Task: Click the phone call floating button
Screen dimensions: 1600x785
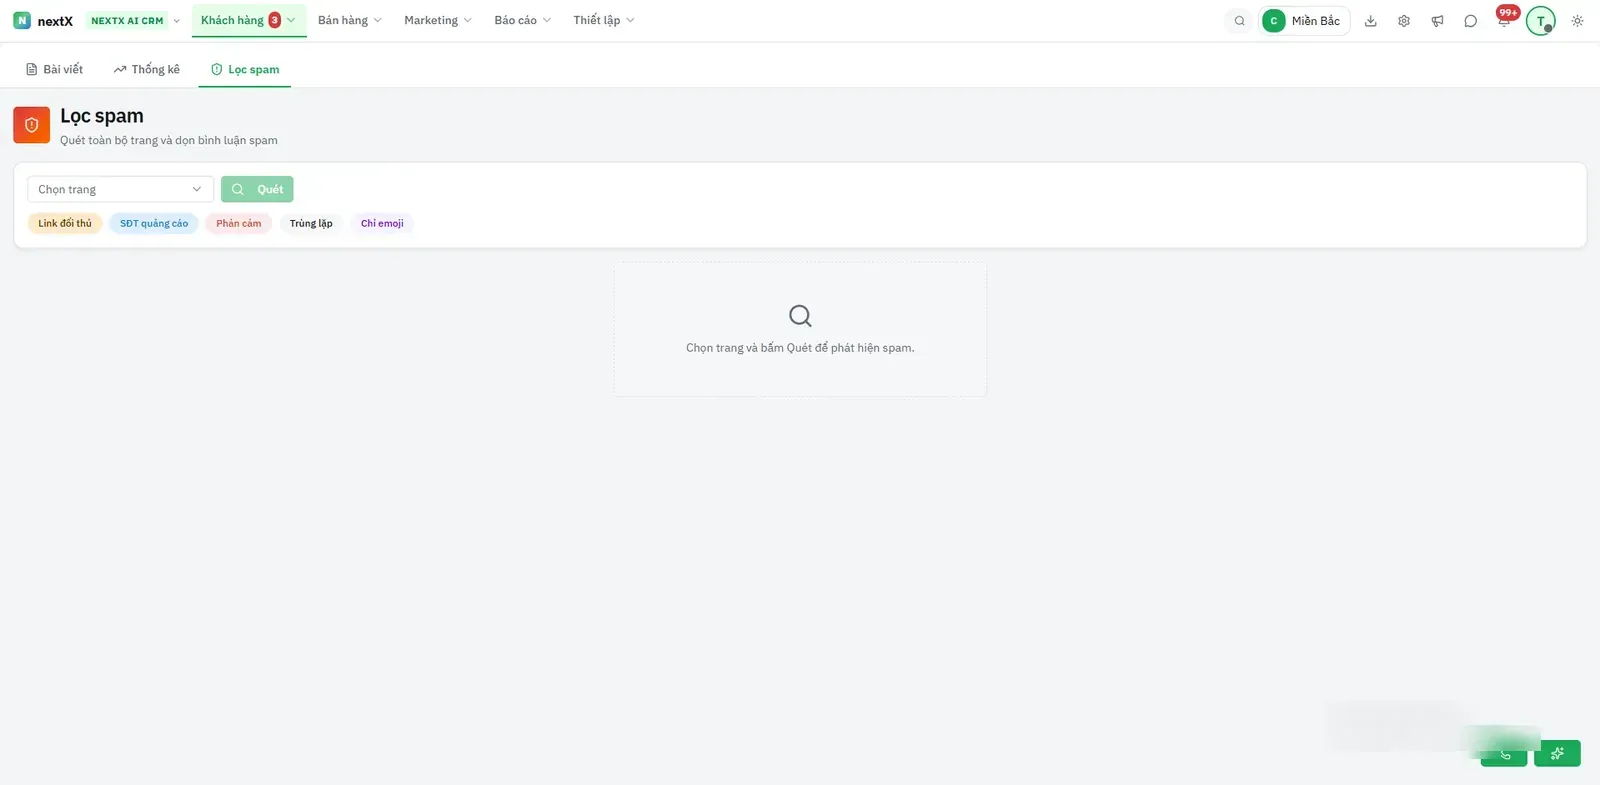Action: point(1504,754)
